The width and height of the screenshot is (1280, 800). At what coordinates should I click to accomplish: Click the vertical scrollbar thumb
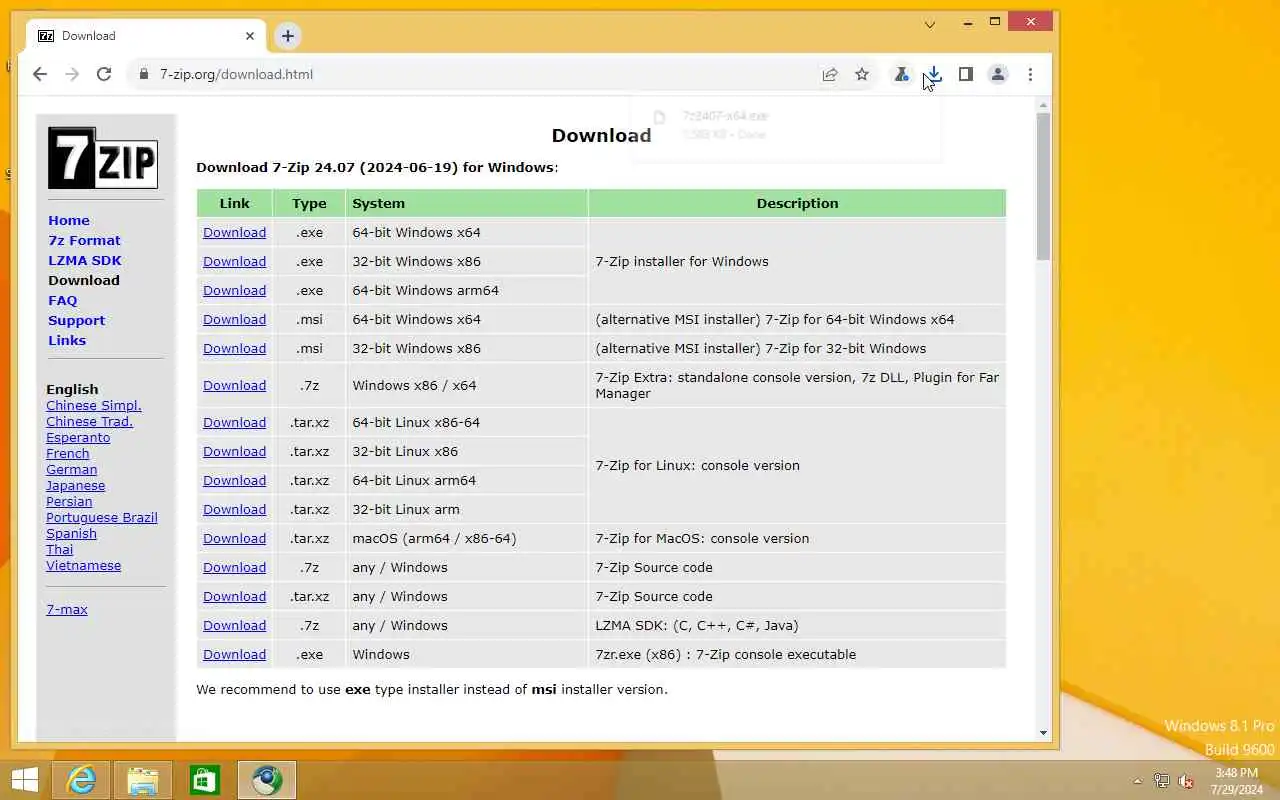pos(1043,186)
